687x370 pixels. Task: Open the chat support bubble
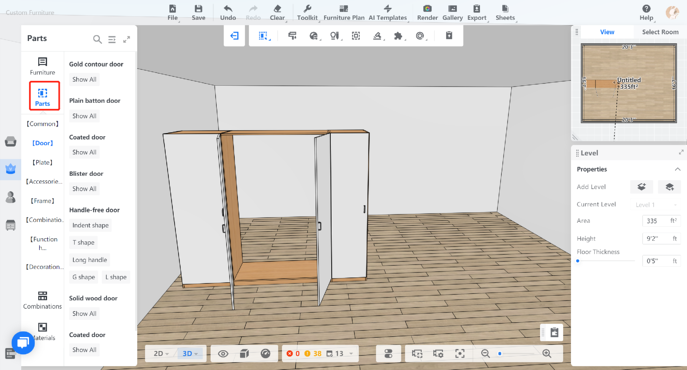pos(23,342)
